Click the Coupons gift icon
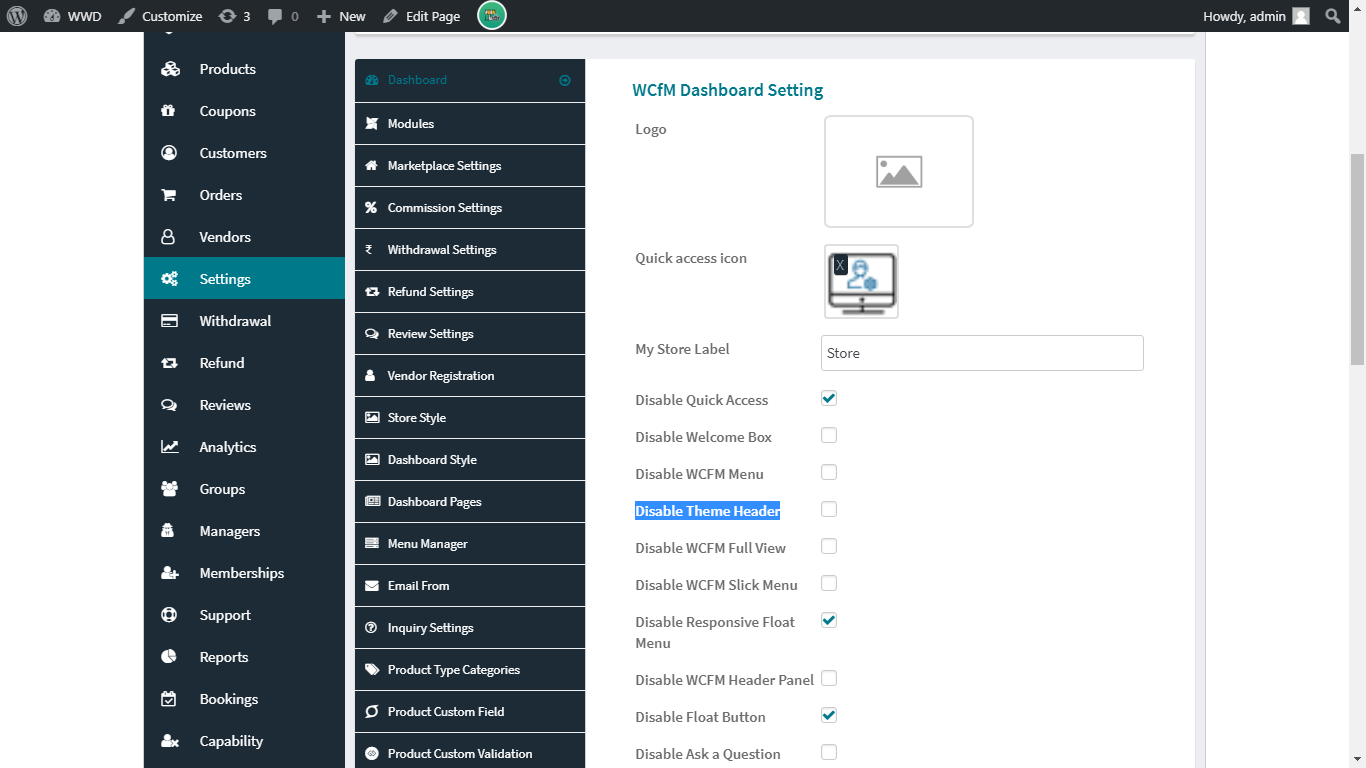This screenshot has height=768, width=1366. tap(169, 111)
